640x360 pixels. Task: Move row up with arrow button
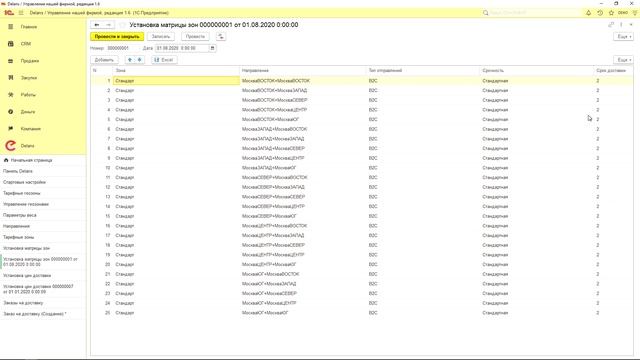click(x=130, y=60)
